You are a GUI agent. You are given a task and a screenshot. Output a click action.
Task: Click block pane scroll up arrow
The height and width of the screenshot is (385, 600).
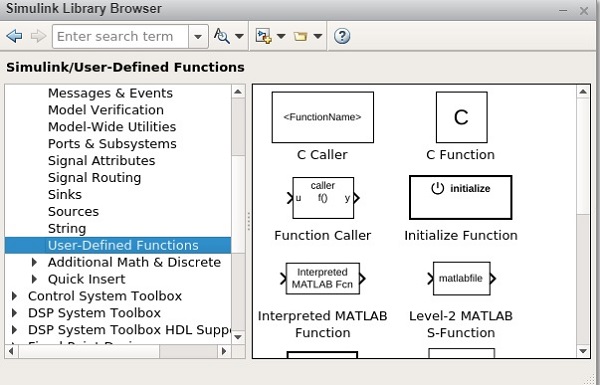(x=583, y=91)
